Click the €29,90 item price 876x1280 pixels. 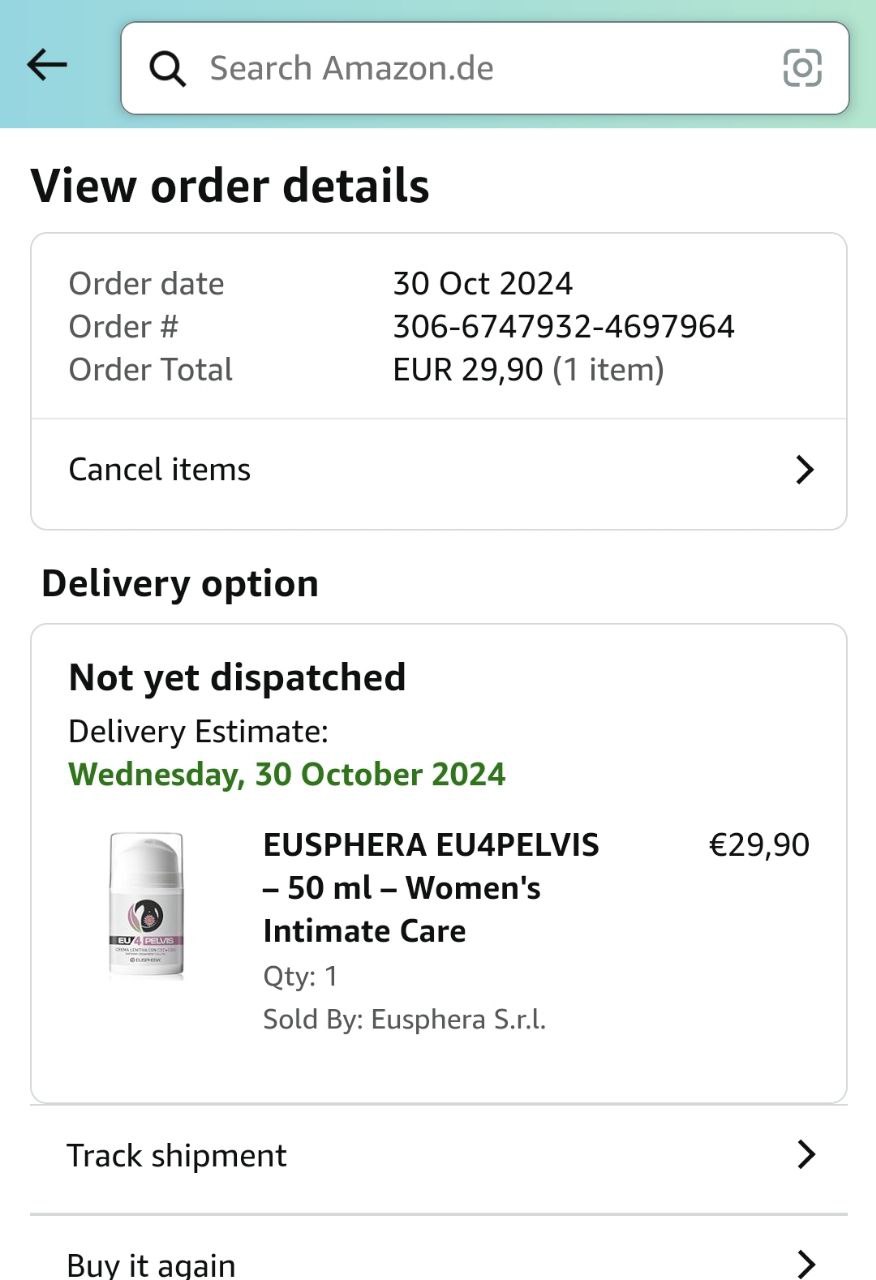point(759,845)
